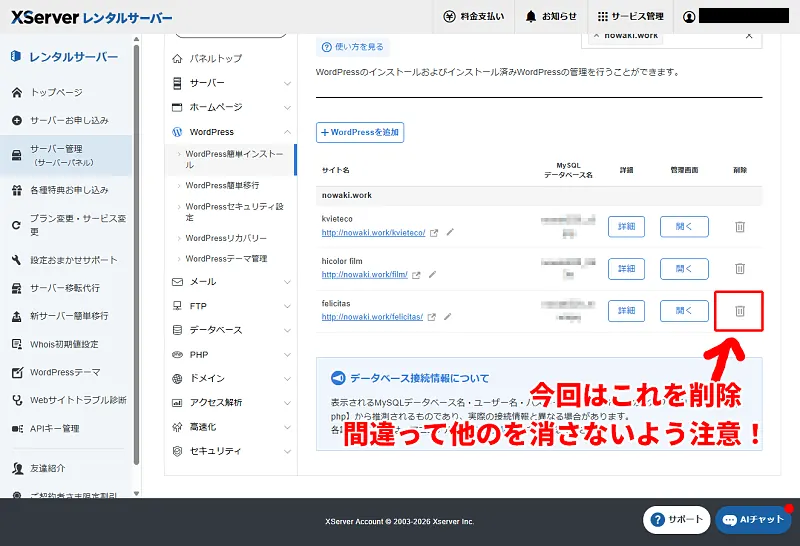800x546 pixels.
Task: Open 料金支払い payment page
Action: tap(473, 16)
